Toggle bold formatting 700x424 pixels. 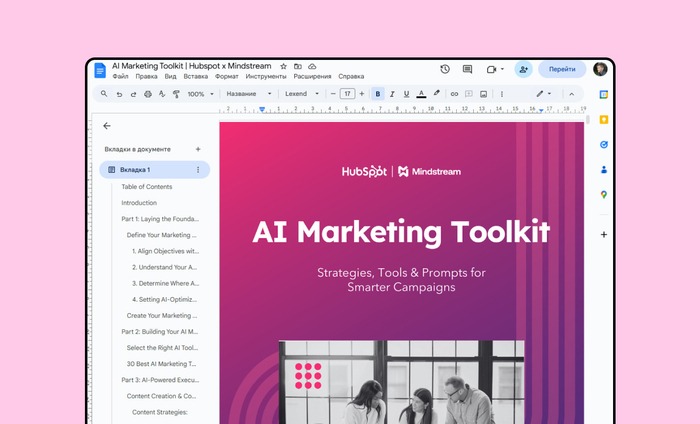[x=378, y=94]
